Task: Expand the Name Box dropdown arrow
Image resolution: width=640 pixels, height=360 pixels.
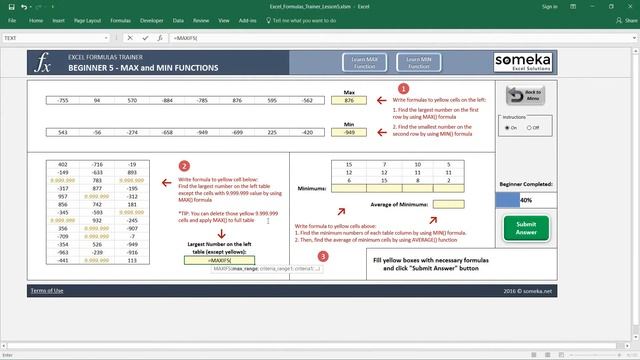Action: 106,38
